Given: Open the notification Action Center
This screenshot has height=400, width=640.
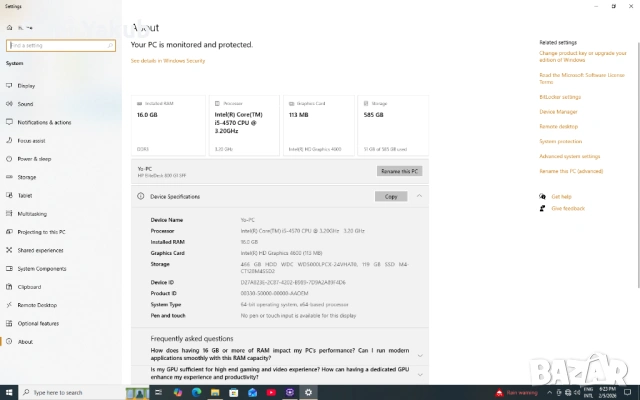Looking at the screenshot, I should pos(628,393).
